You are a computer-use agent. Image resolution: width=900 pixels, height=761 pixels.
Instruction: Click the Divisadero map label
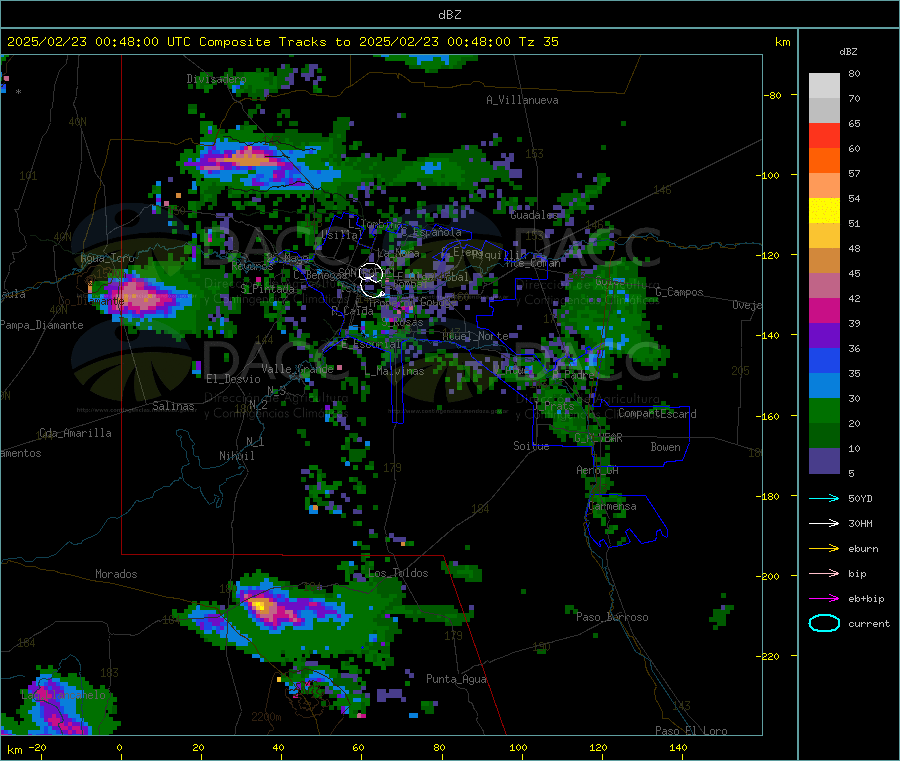(216, 79)
